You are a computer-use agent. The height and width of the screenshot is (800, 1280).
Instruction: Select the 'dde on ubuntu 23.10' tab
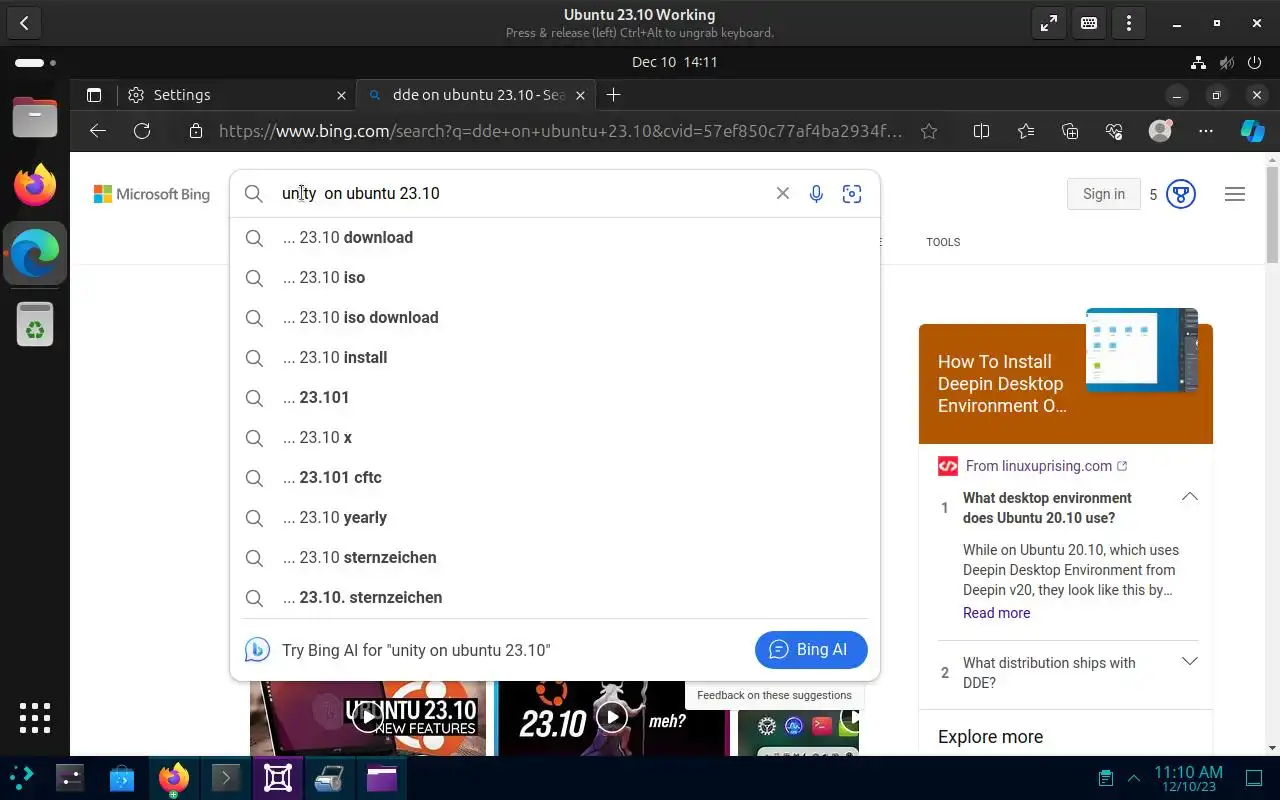477,95
